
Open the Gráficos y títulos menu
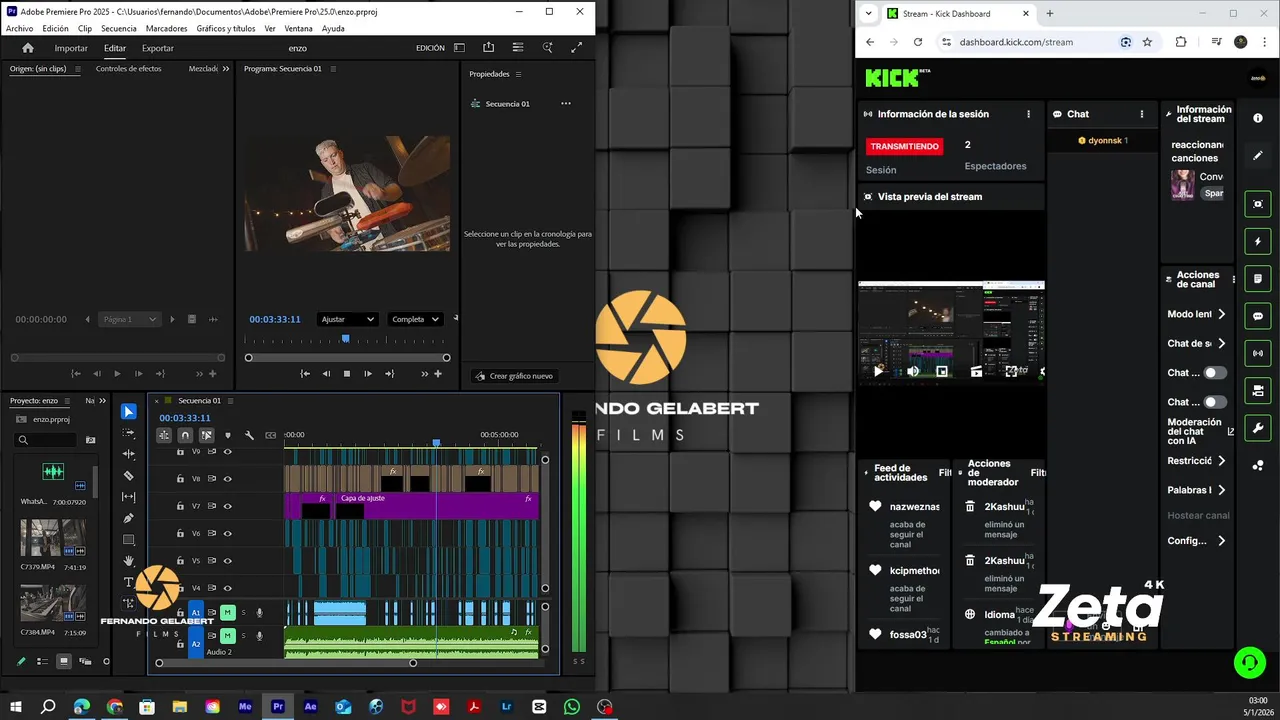225,29
